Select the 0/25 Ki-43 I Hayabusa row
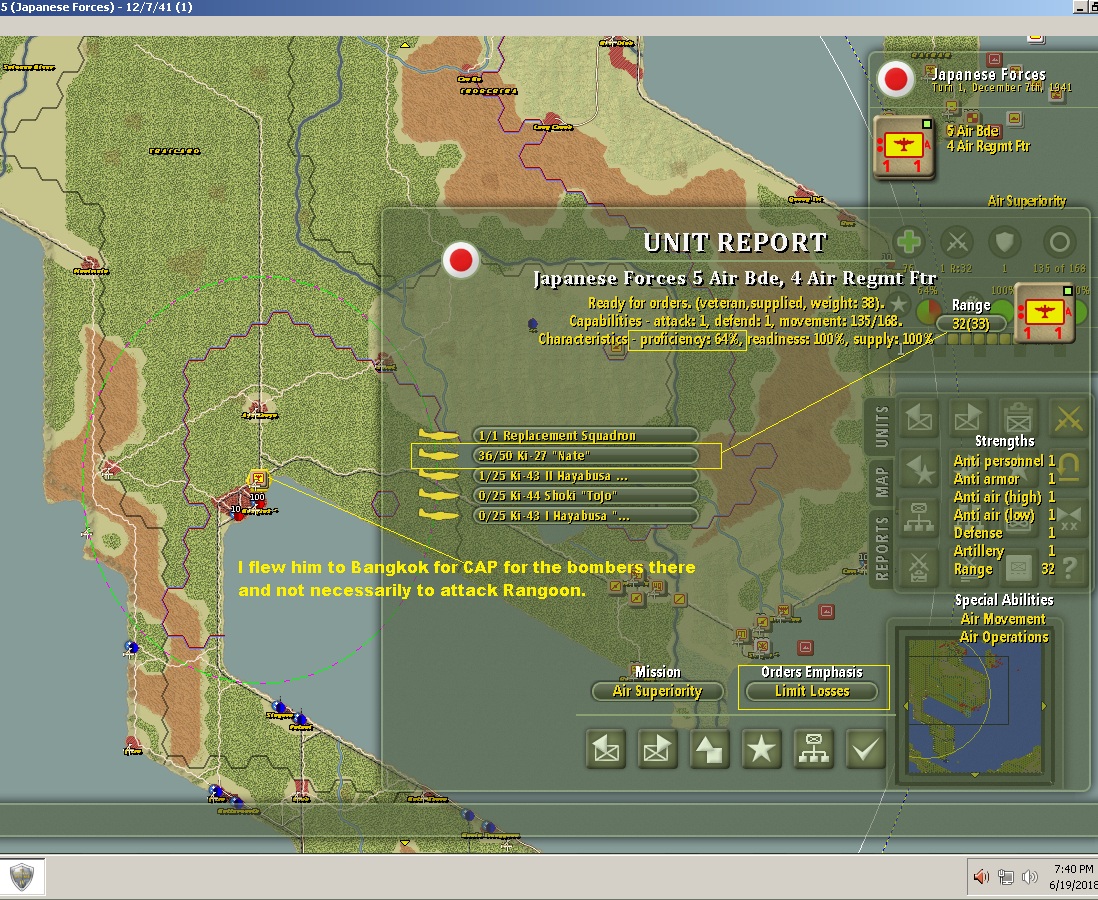This screenshot has height=900, width=1098. [x=585, y=515]
